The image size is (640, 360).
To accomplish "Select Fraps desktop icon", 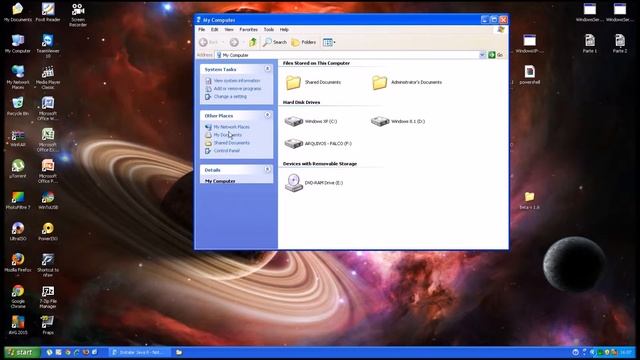I will point(48,325).
